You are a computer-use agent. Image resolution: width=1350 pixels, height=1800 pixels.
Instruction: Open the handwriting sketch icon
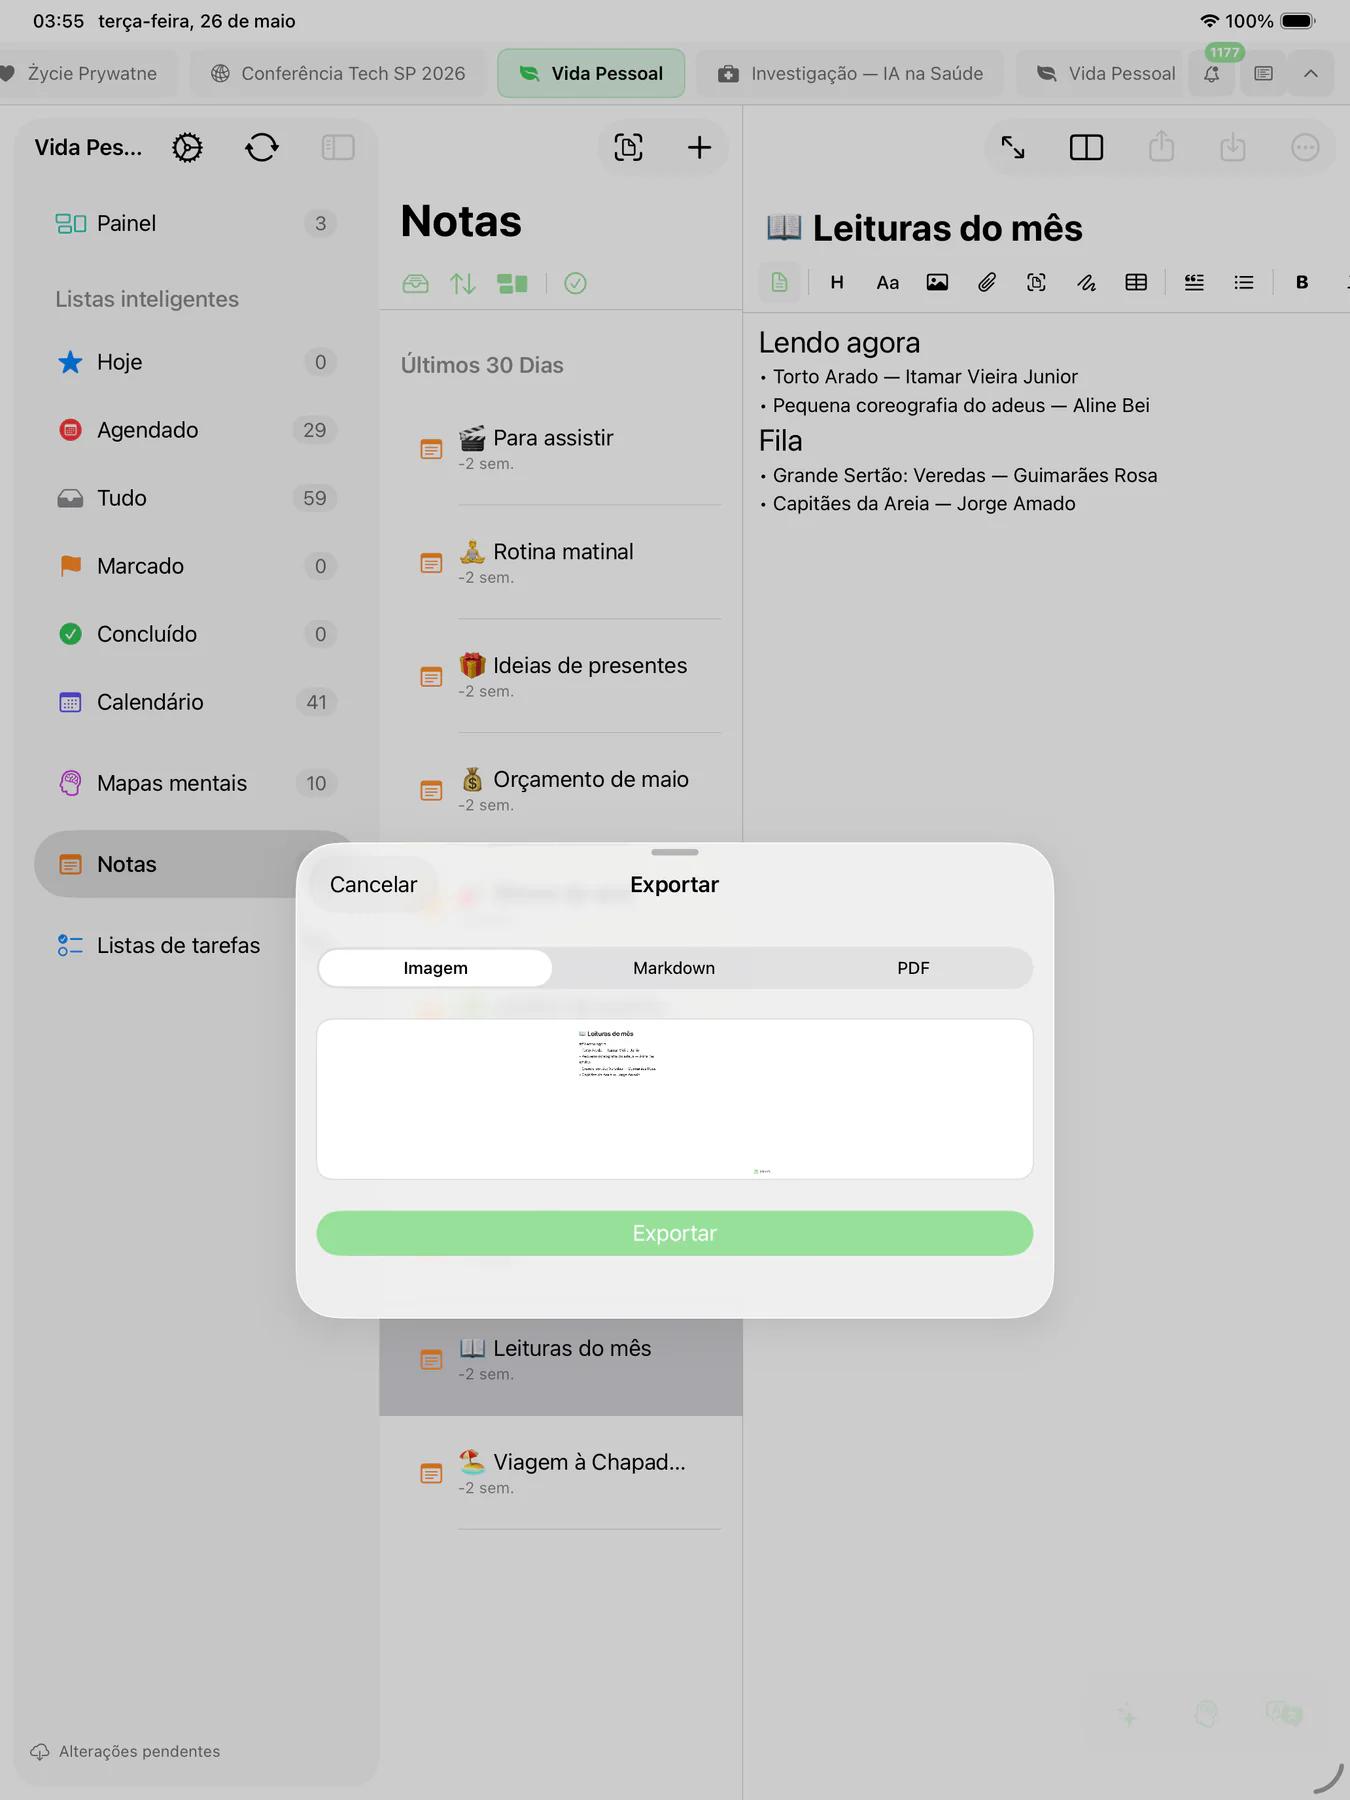1086,282
